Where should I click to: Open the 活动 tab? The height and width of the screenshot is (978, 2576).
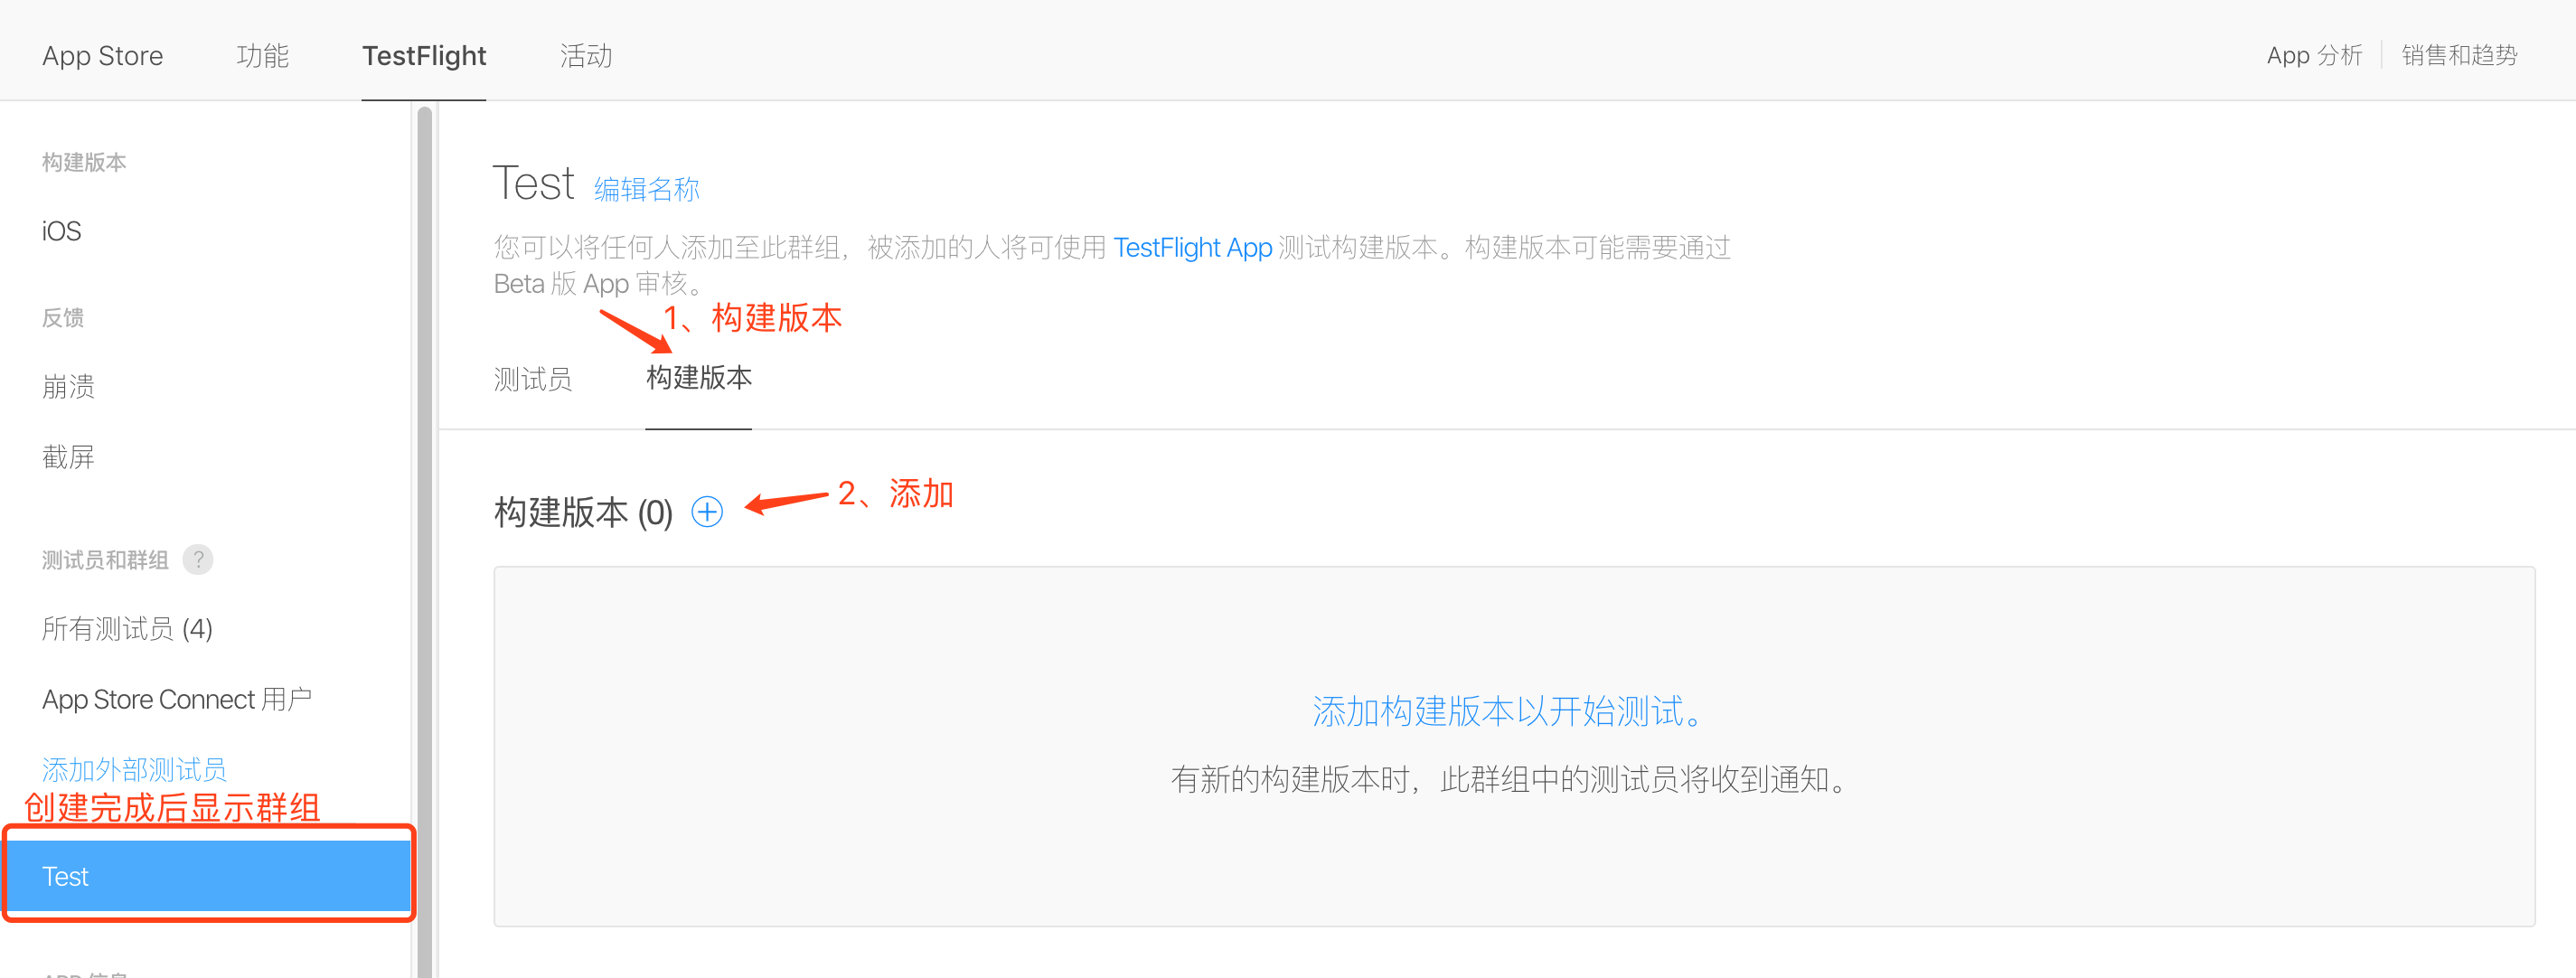pos(585,56)
